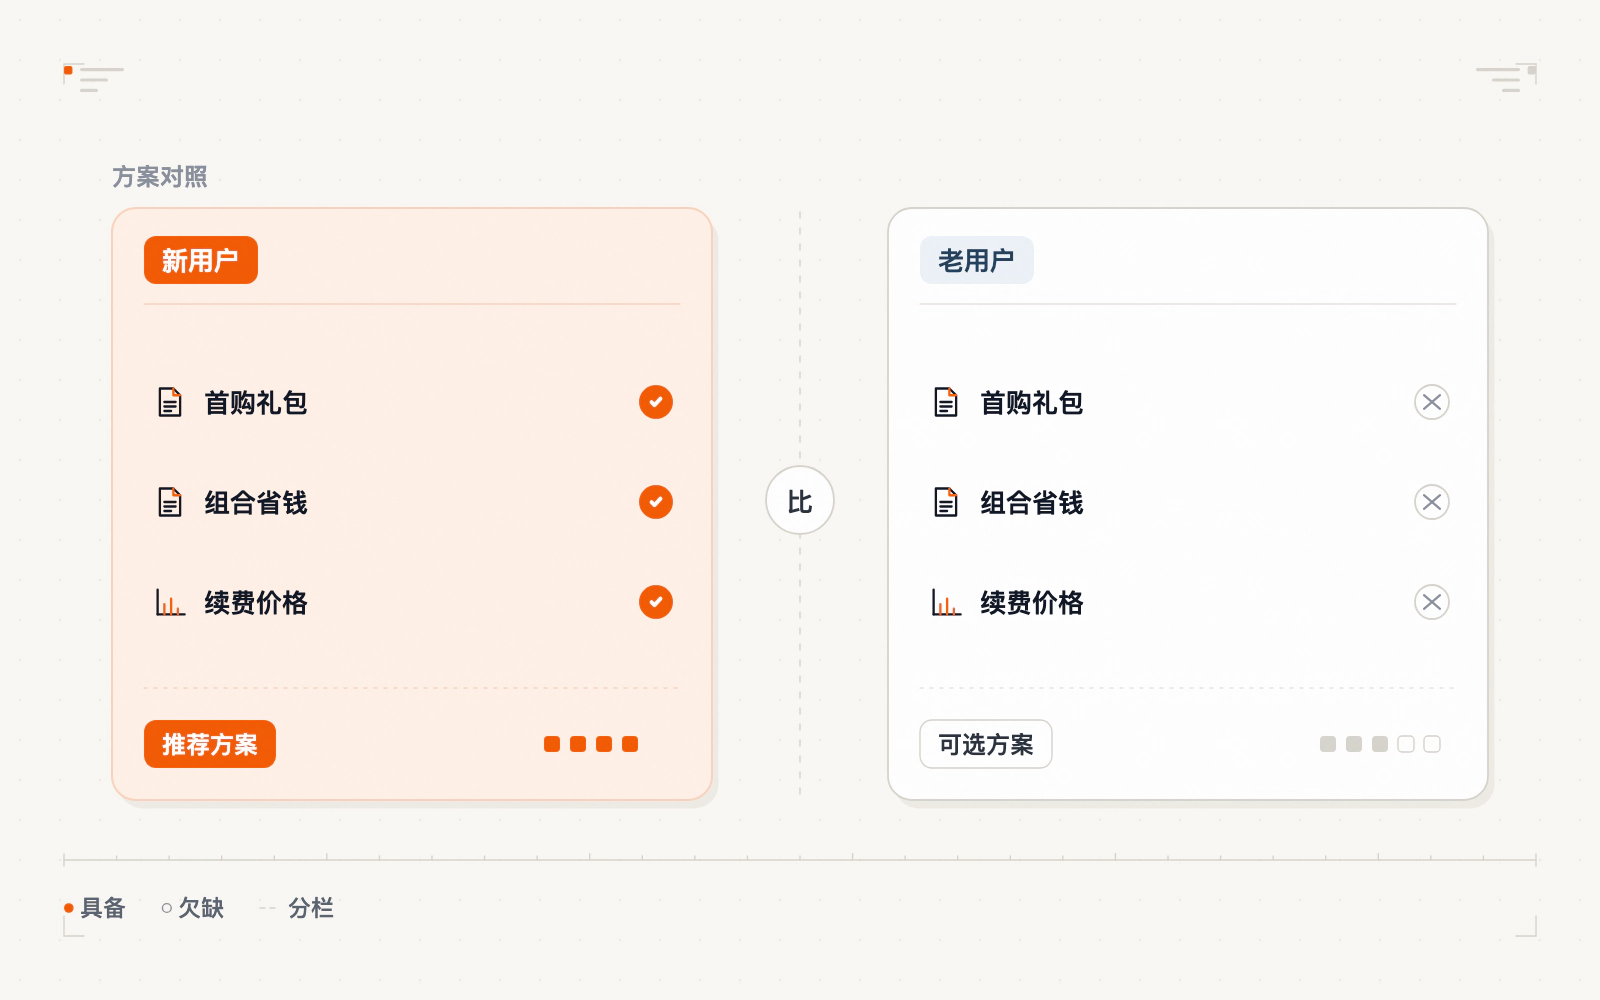
Task: Toggle the X mark for 首购礼包 under 老用户
Action: [1432, 402]
